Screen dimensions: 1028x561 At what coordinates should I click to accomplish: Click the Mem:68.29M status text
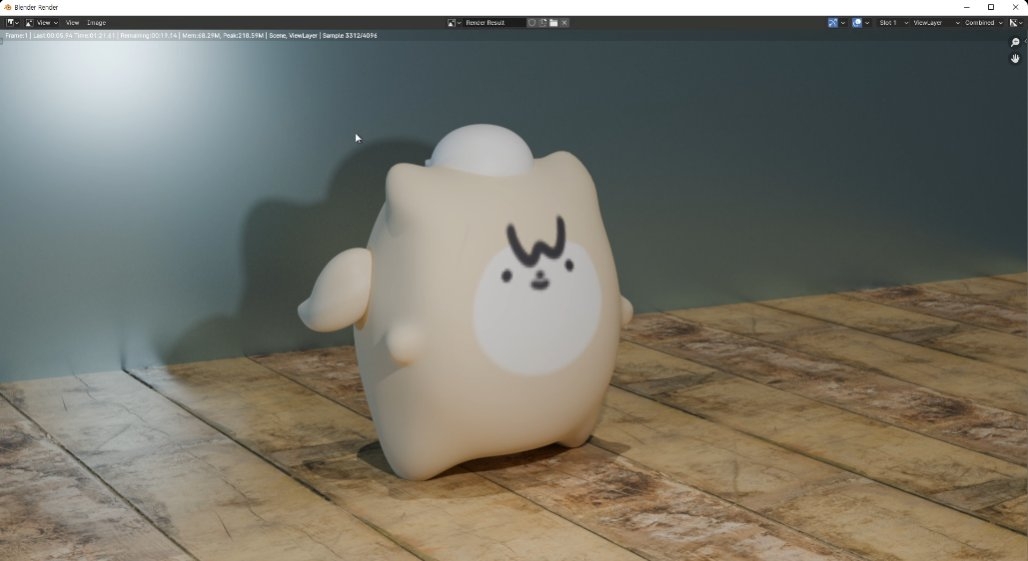click(x=200, y=35)
